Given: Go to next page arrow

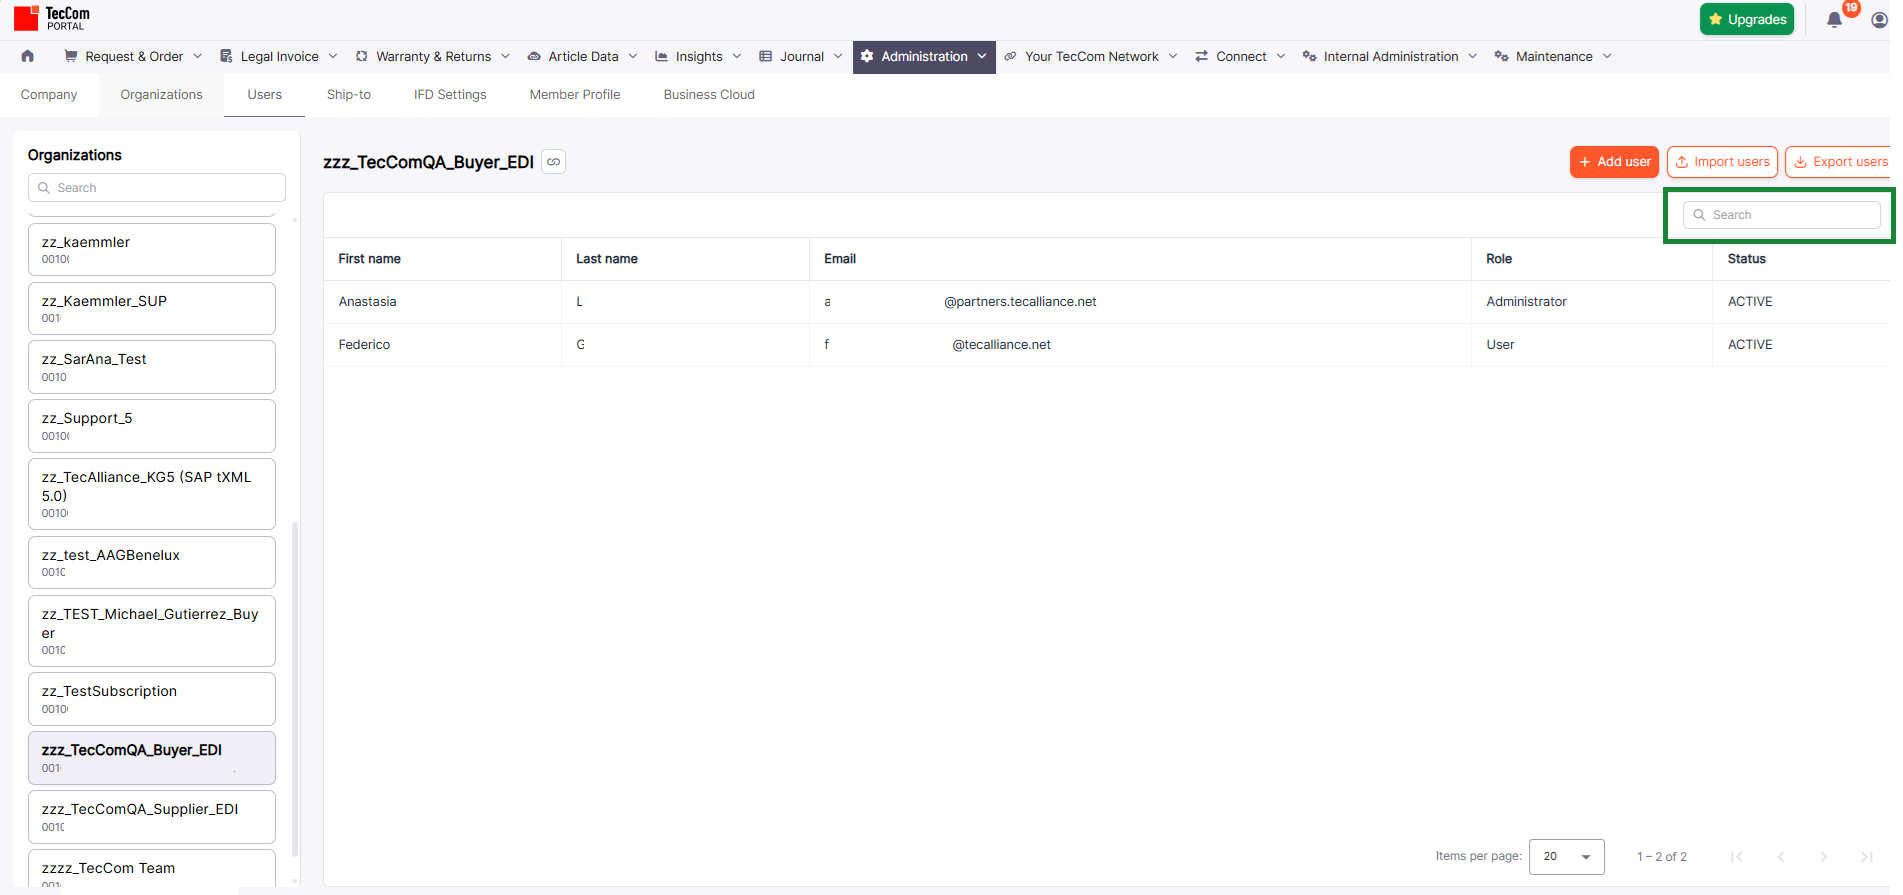Looking at the screenshot, I should (1824, 857).
